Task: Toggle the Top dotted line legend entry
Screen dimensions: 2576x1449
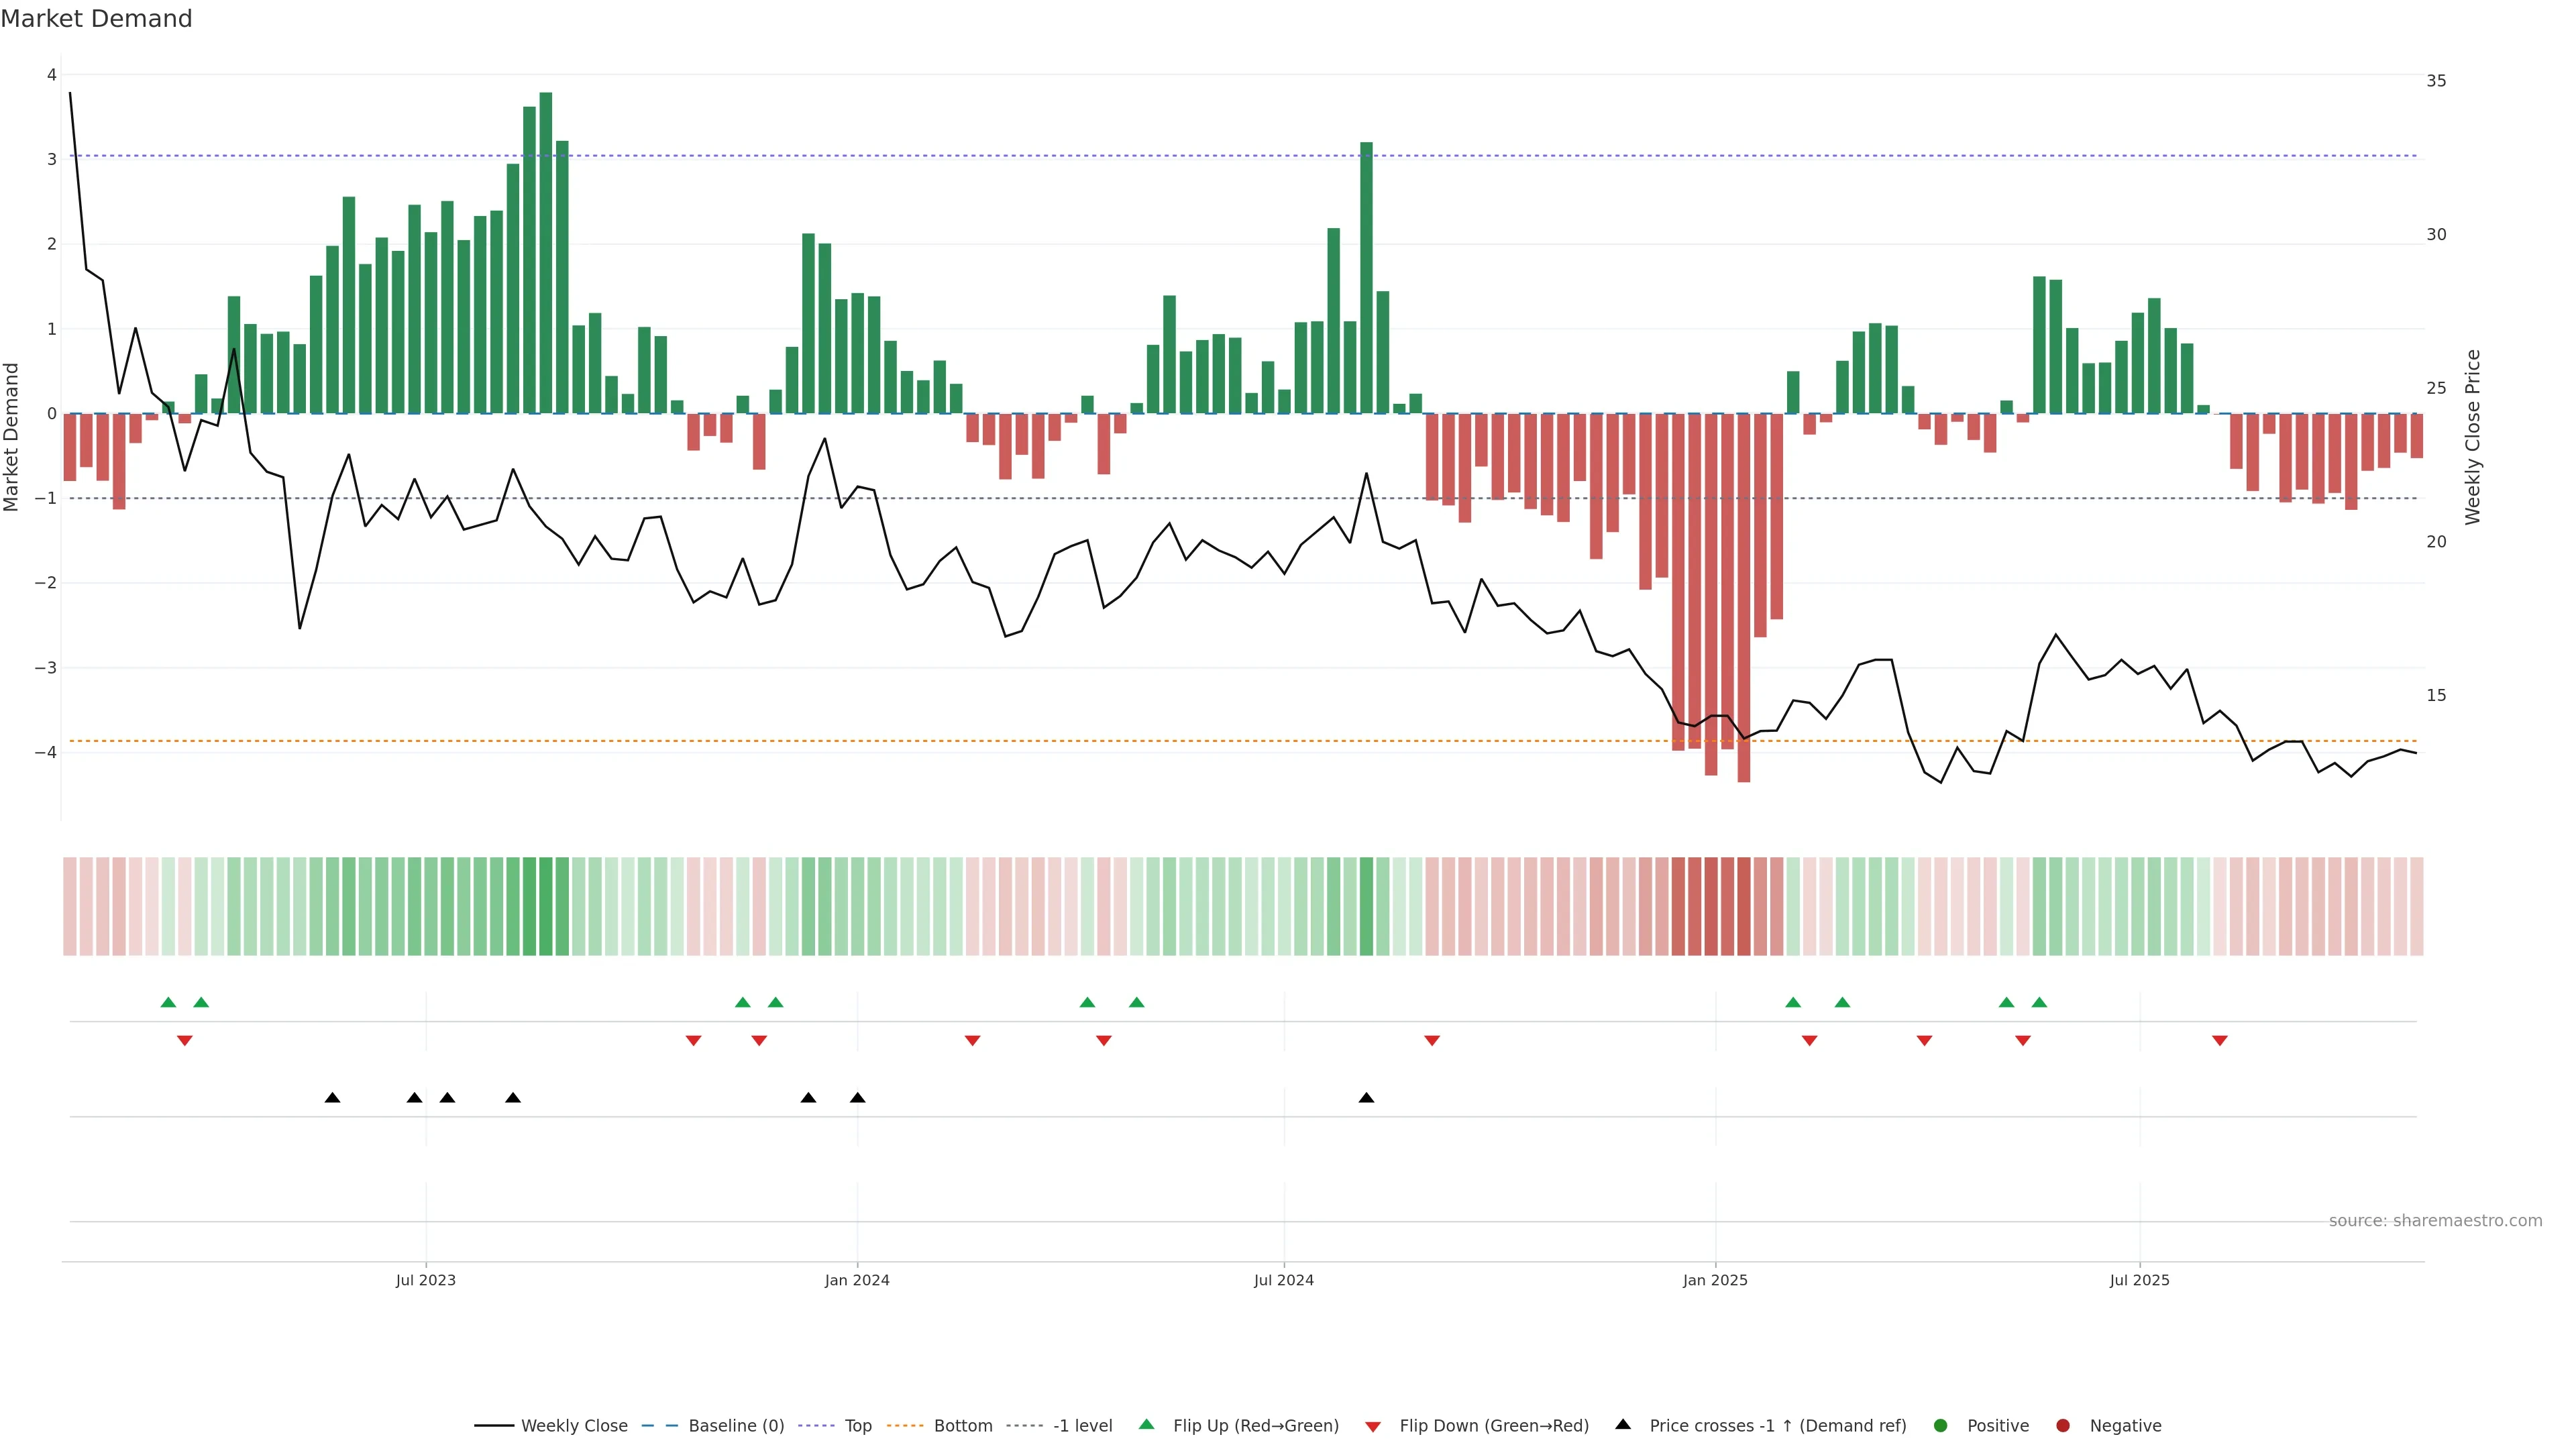Action: pyautogui.click(x=857, y=1426)
